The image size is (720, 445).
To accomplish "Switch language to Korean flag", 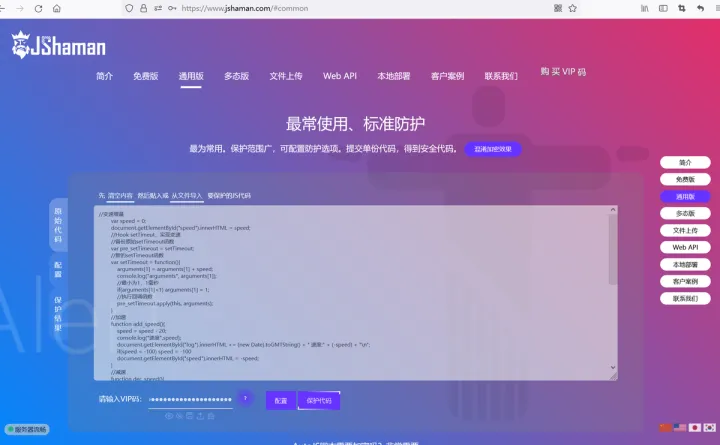I will point(709,428).
